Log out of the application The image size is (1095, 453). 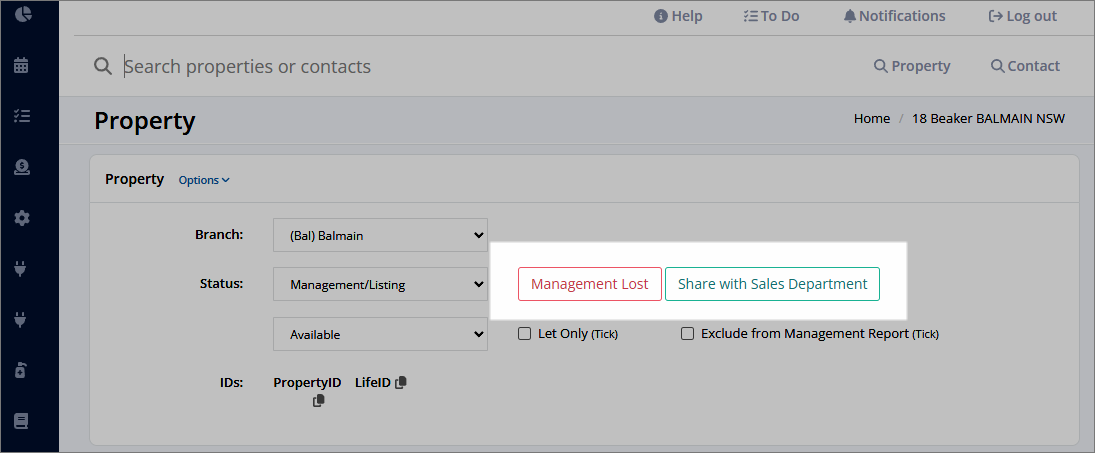click(1023, 16)
